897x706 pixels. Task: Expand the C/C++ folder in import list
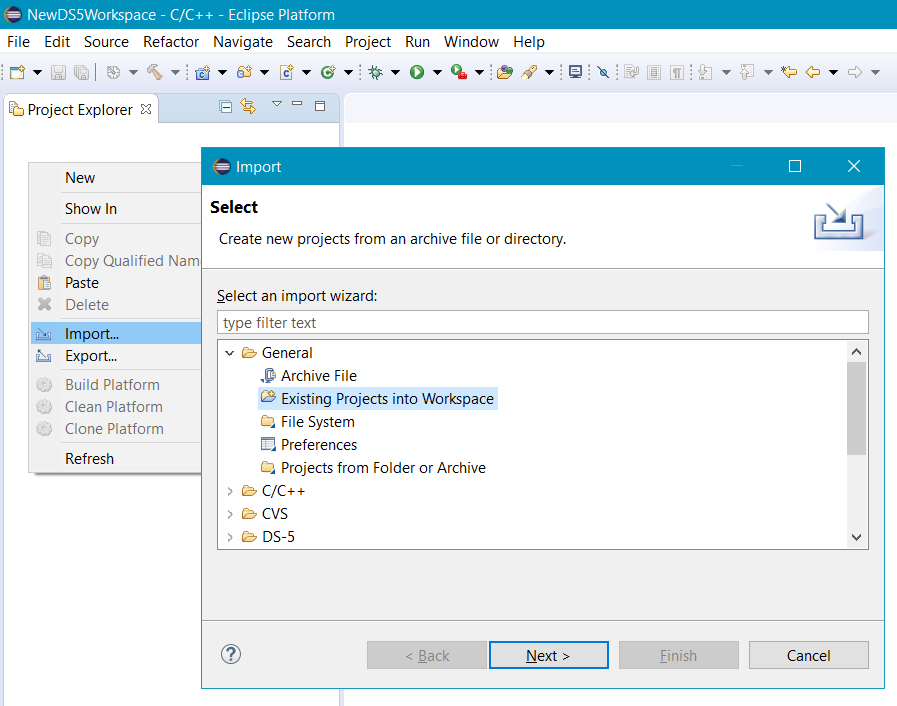(230, 491)
